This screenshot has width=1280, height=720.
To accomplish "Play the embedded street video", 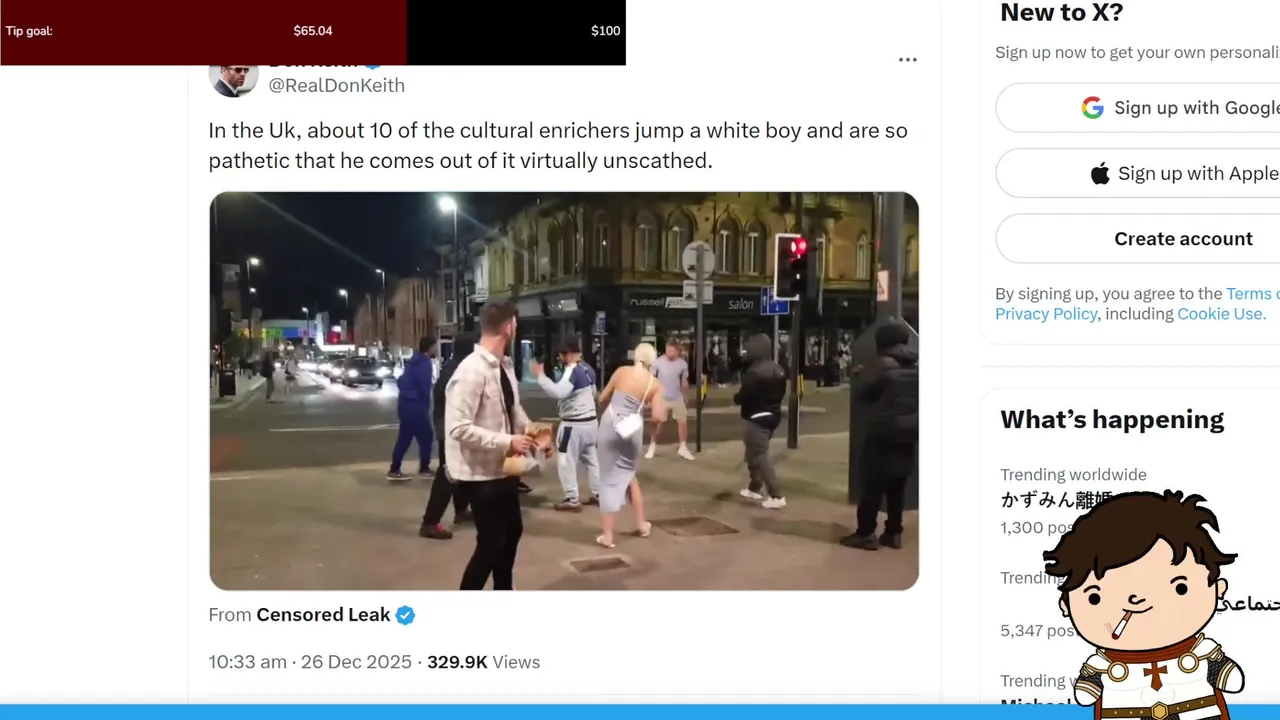I will (564, 391).
